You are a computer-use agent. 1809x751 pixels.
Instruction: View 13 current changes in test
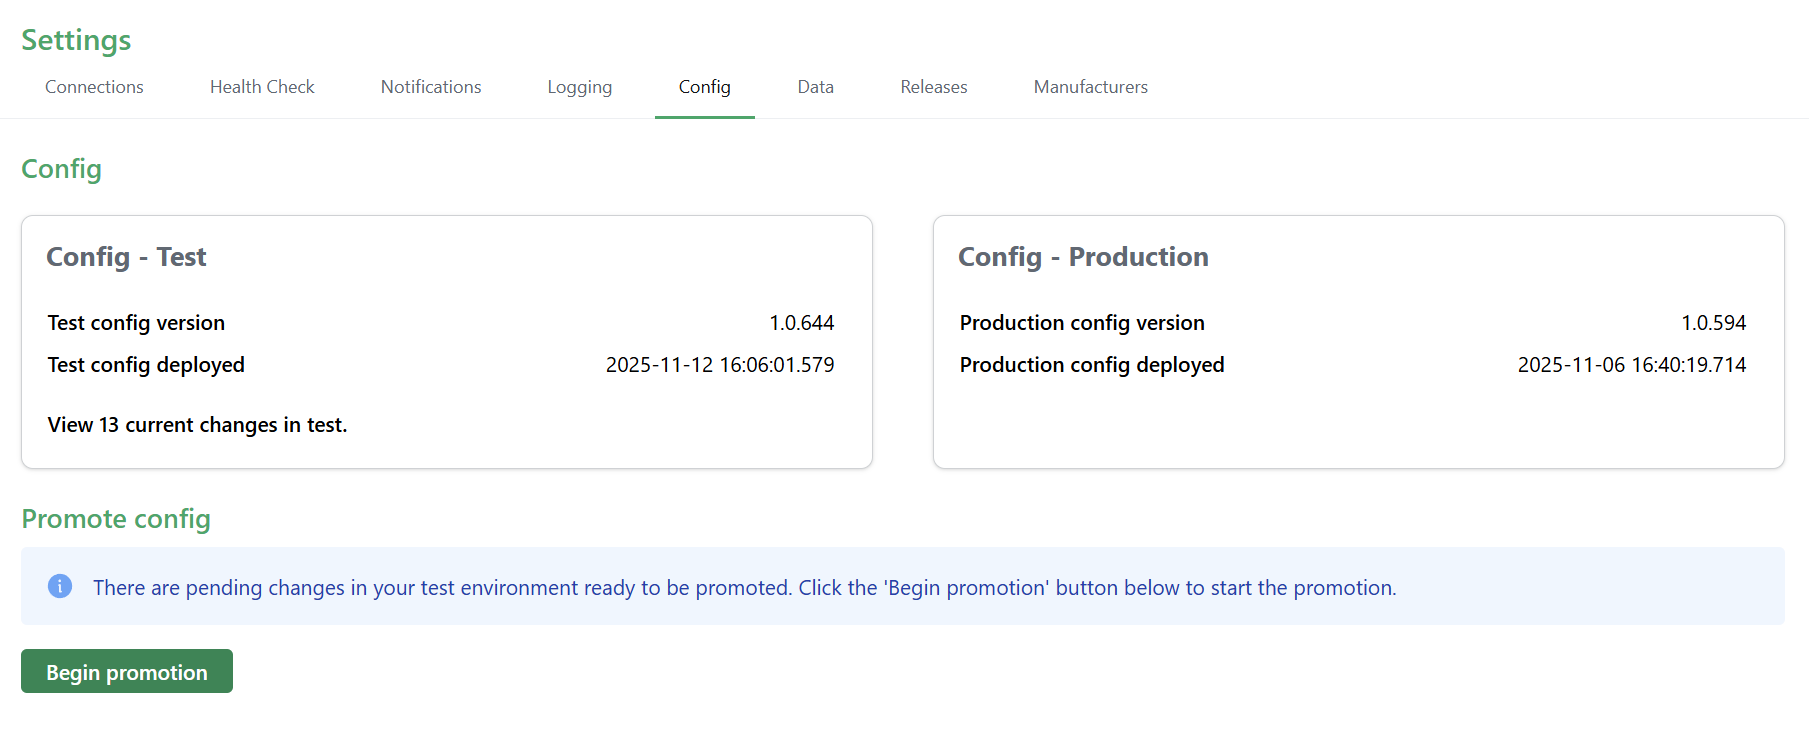(198, 425)
